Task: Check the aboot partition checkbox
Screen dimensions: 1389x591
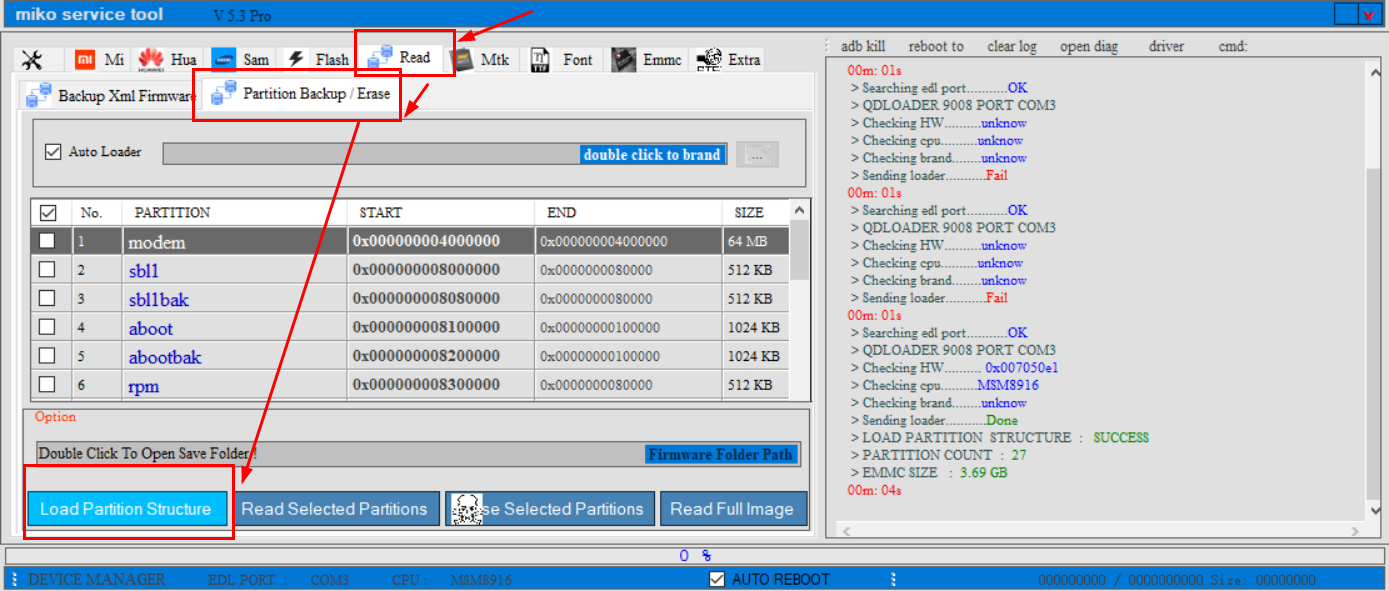Action: [x=47, y=327]
